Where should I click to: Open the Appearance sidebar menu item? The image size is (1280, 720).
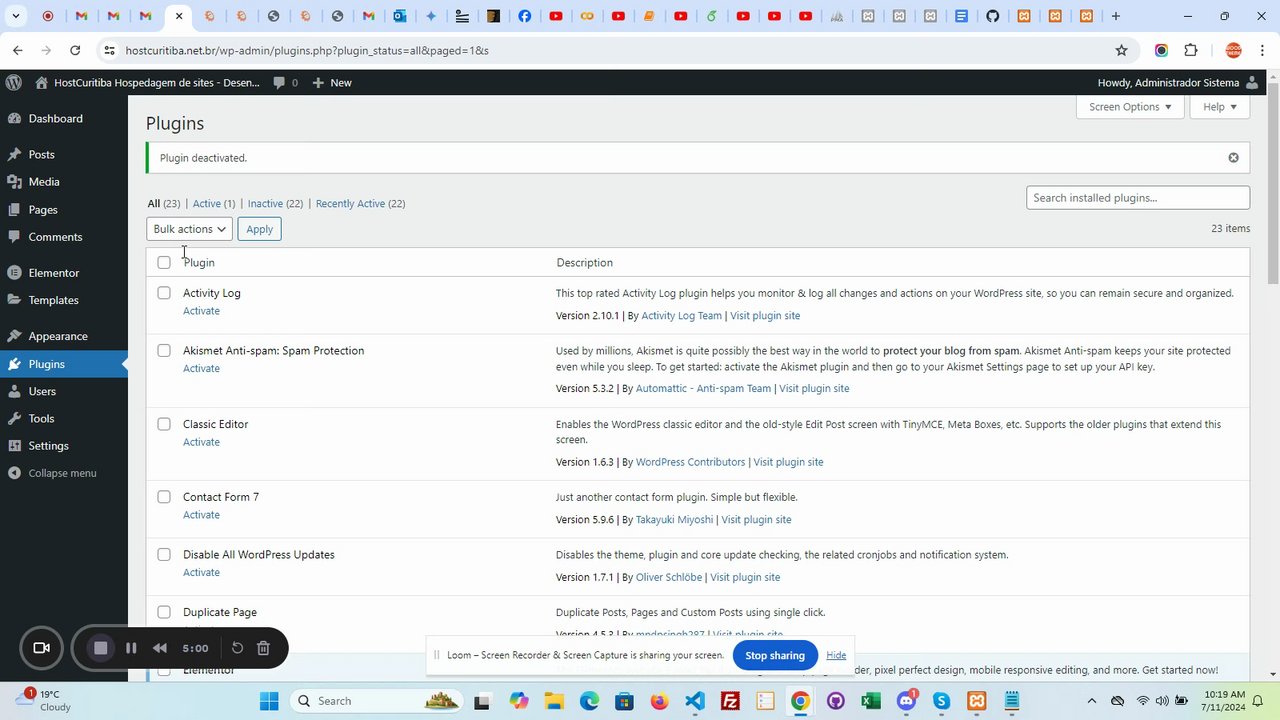58,336
